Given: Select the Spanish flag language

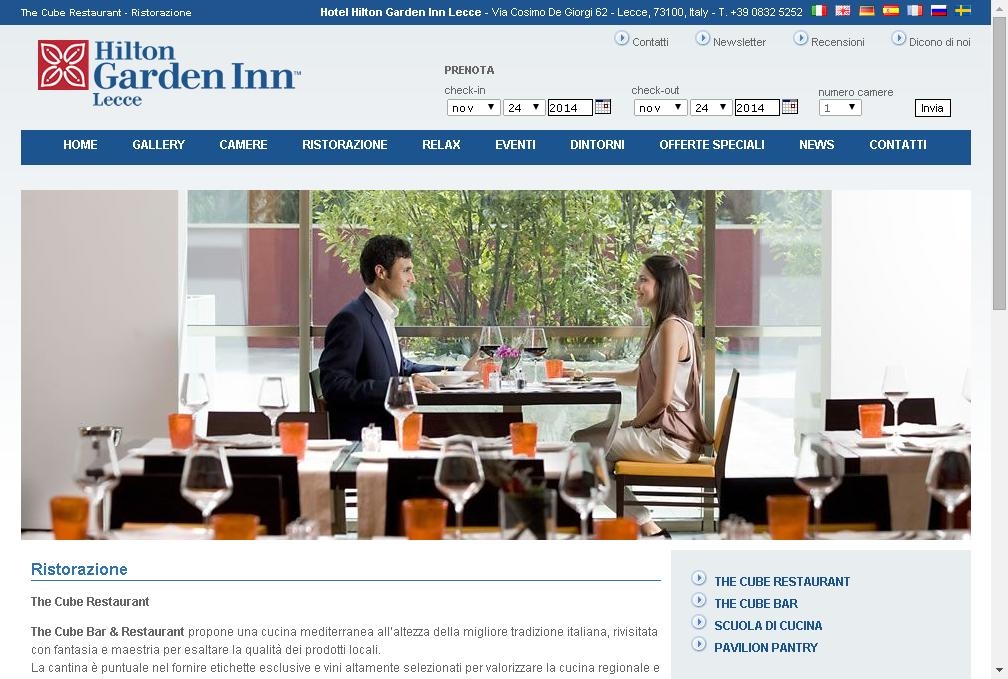Looking at the screenshot, I should coord(890,10).
